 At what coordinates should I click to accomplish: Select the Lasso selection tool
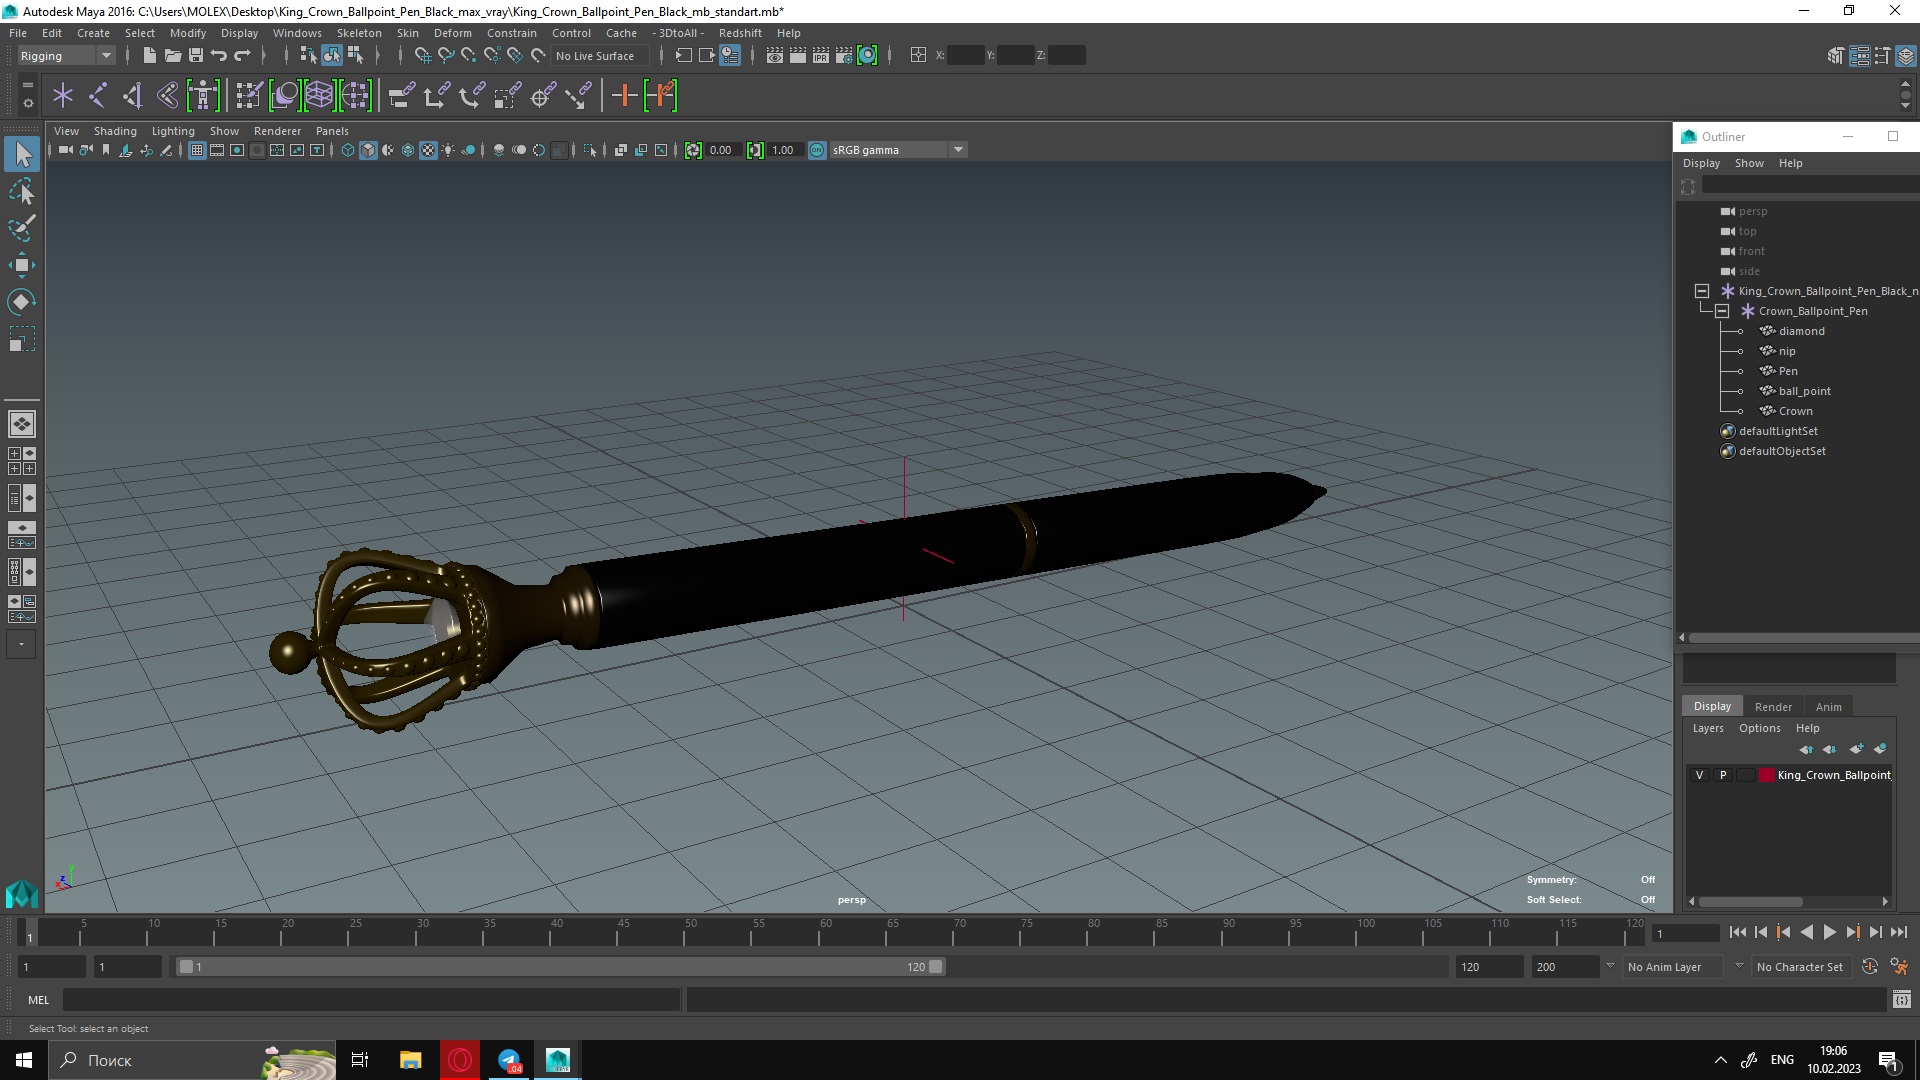tap(22, 192)
